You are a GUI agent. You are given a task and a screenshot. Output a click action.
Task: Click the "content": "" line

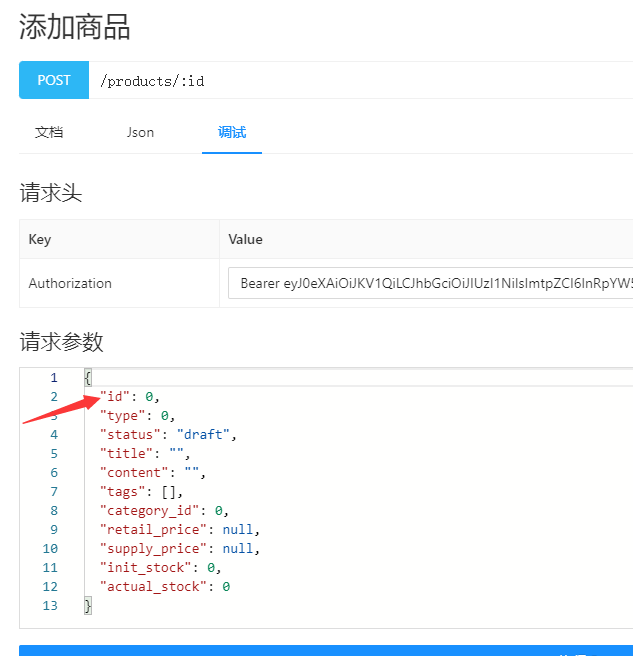coord(153,472)
